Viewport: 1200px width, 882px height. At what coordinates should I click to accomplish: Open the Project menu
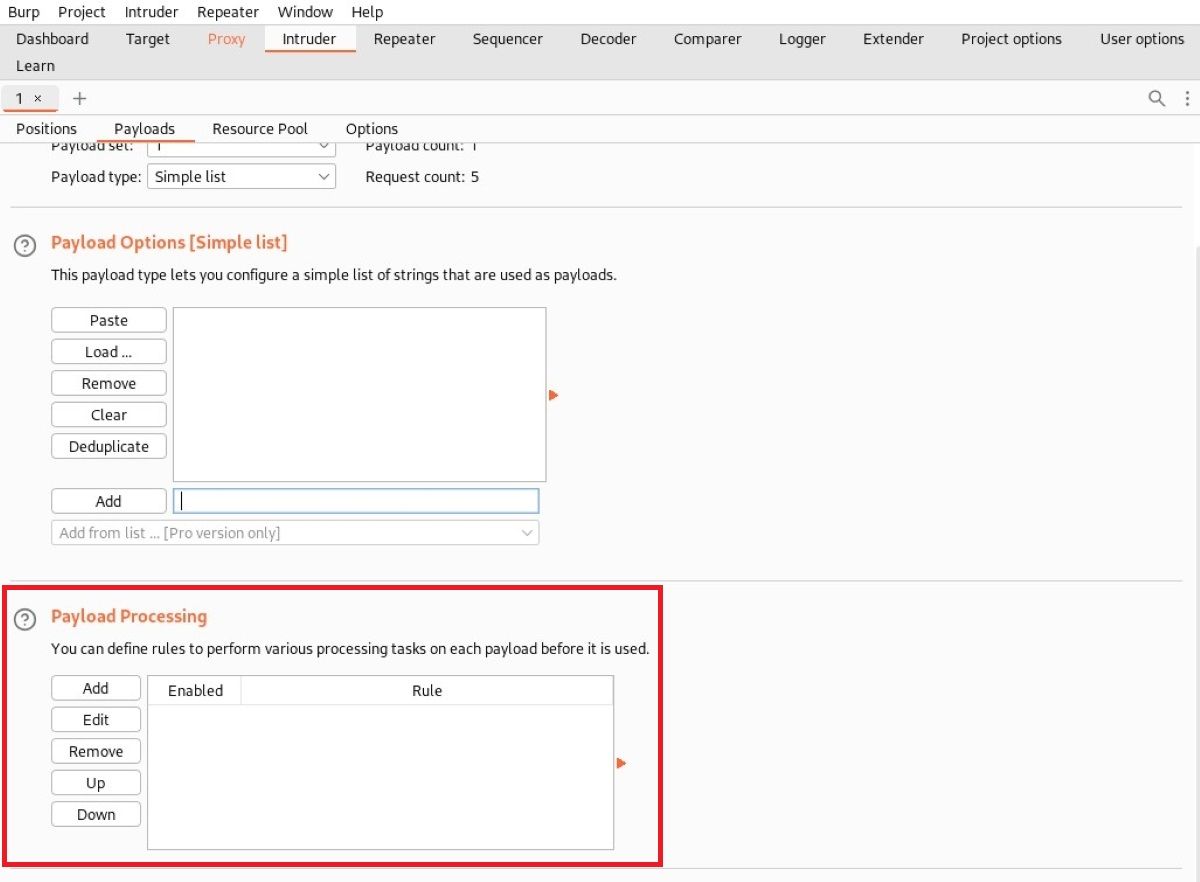point(82,12)
